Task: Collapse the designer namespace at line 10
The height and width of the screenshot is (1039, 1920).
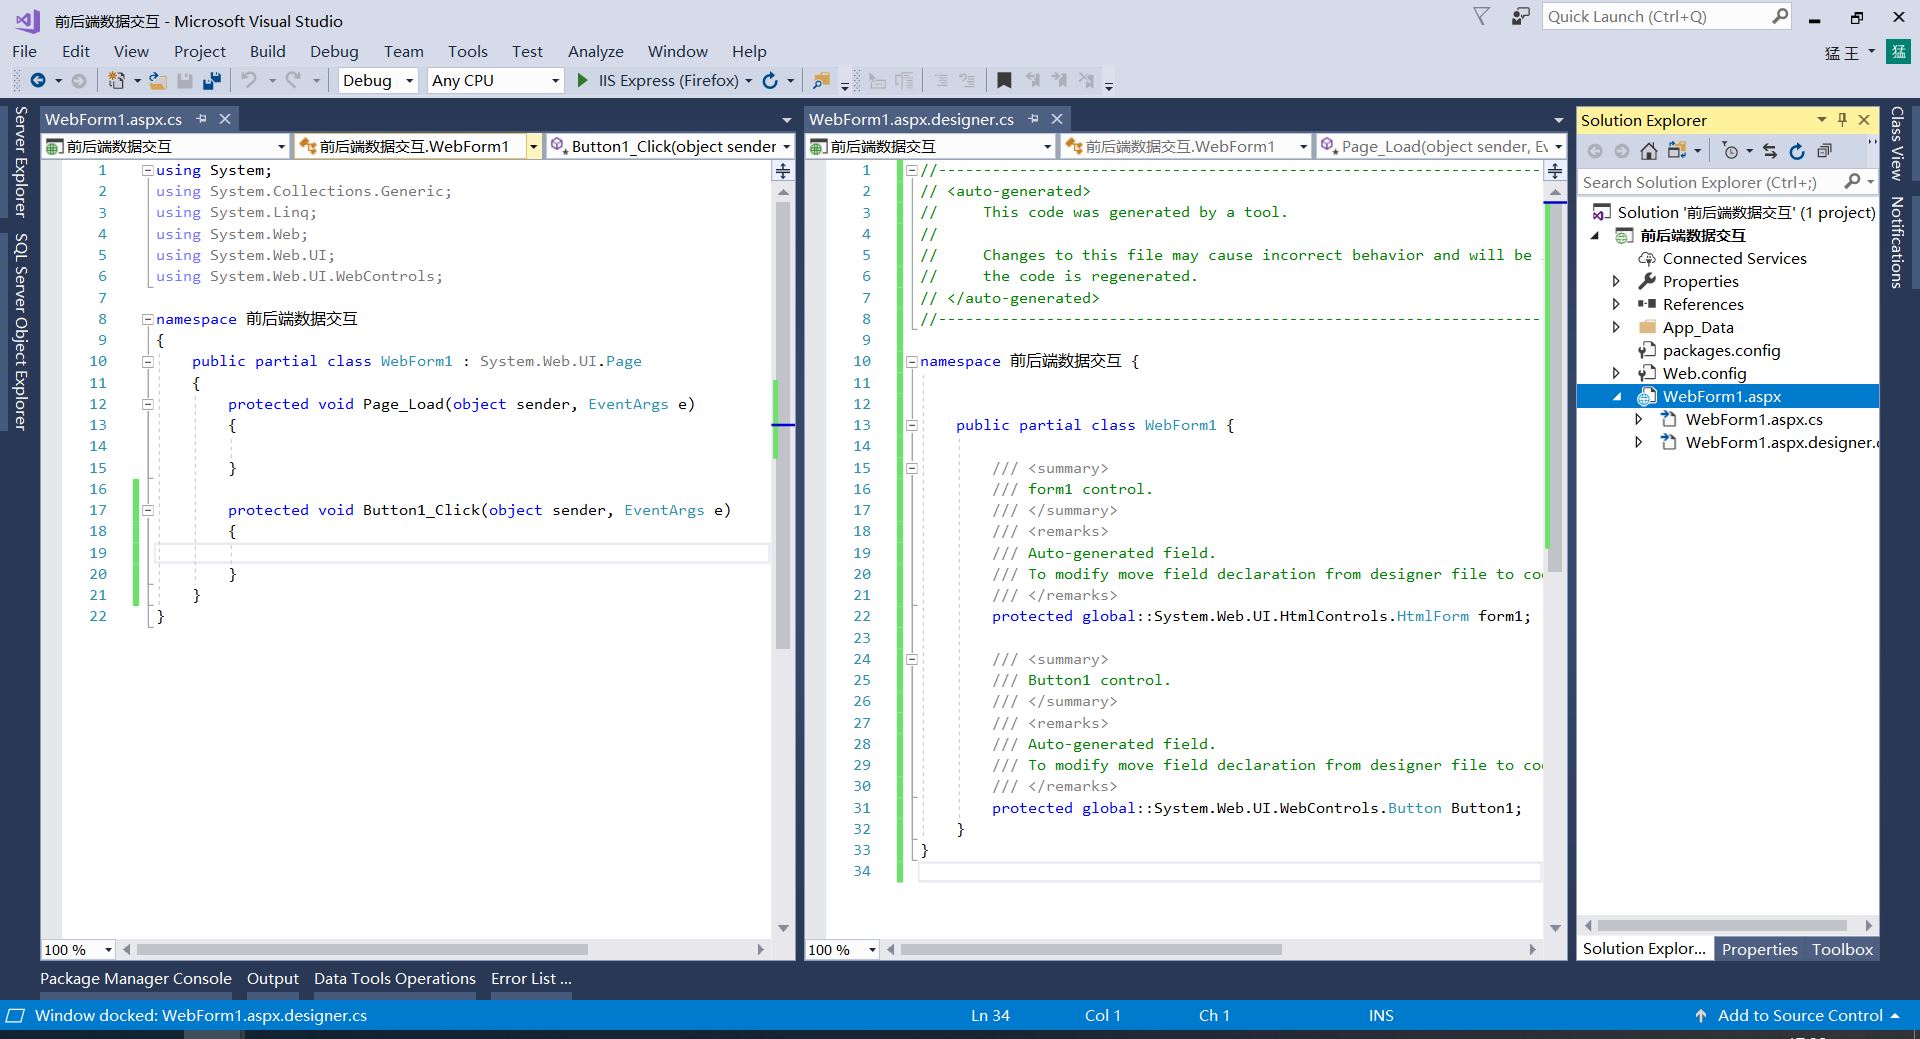Action: pyautogui.click(x=912, y=361)
